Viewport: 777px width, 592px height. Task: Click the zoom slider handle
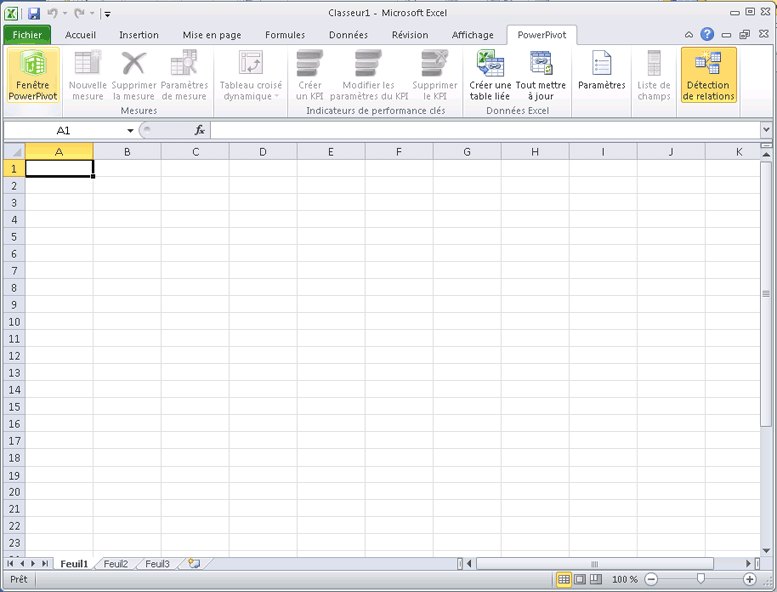701,579
